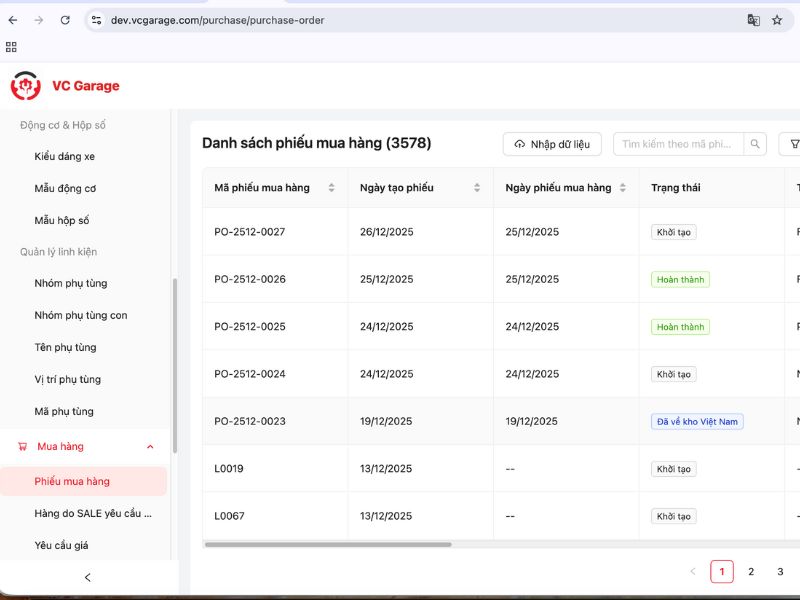This screenshot has width=800, height=600.
Task: Sort by Ngày tạo phiếu column
Action: coord(477,188)
